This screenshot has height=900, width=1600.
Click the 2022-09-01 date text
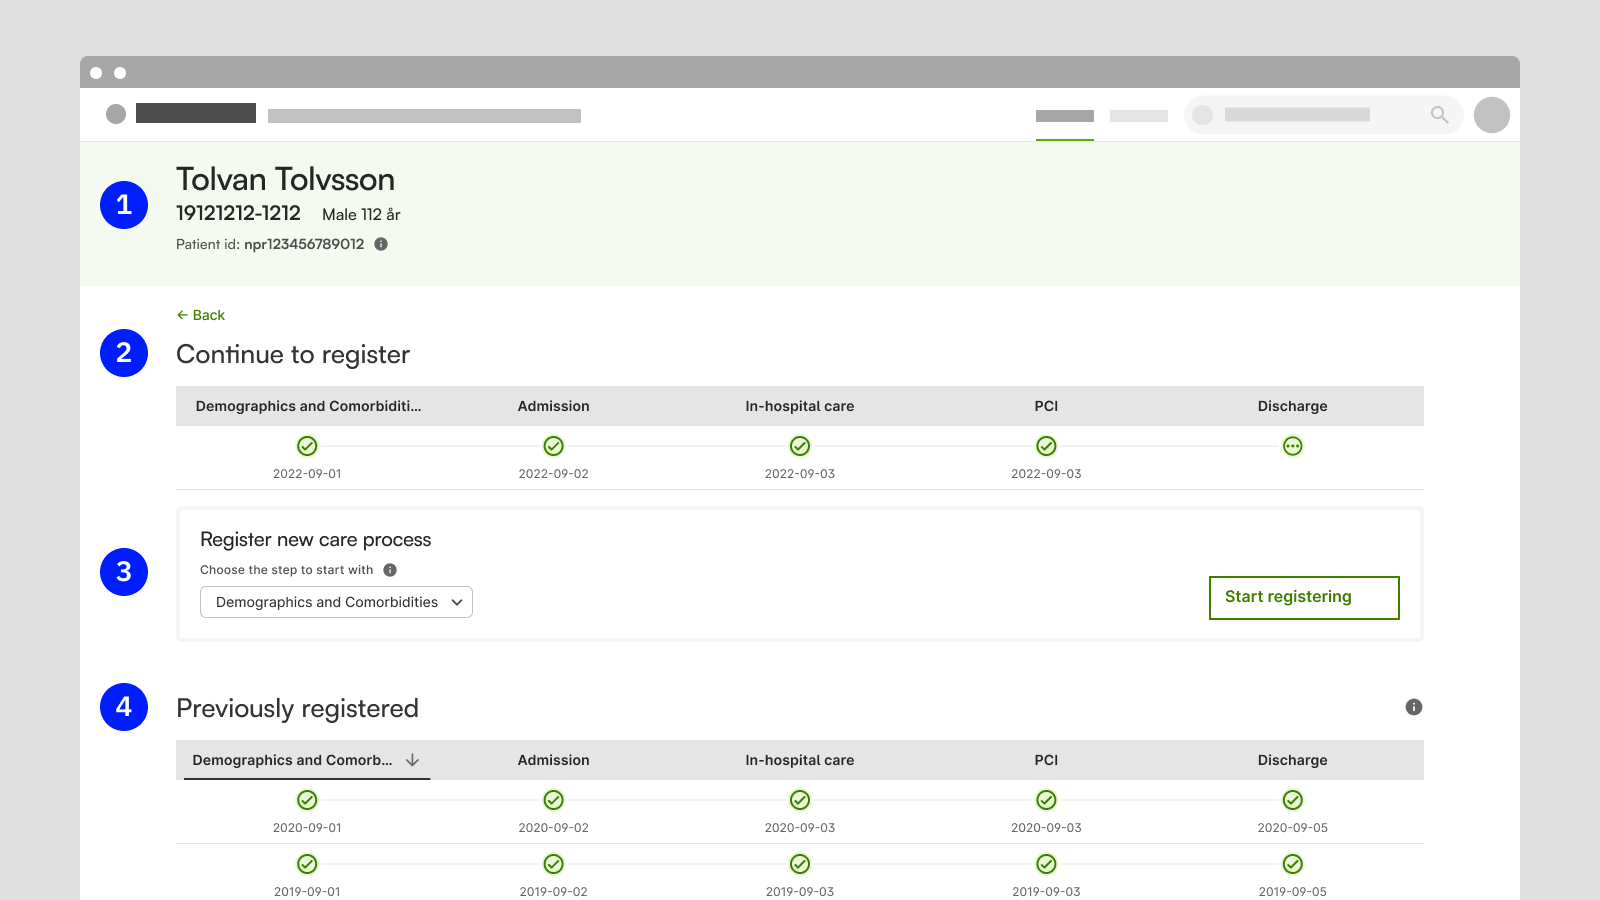[x=307, y=474]
